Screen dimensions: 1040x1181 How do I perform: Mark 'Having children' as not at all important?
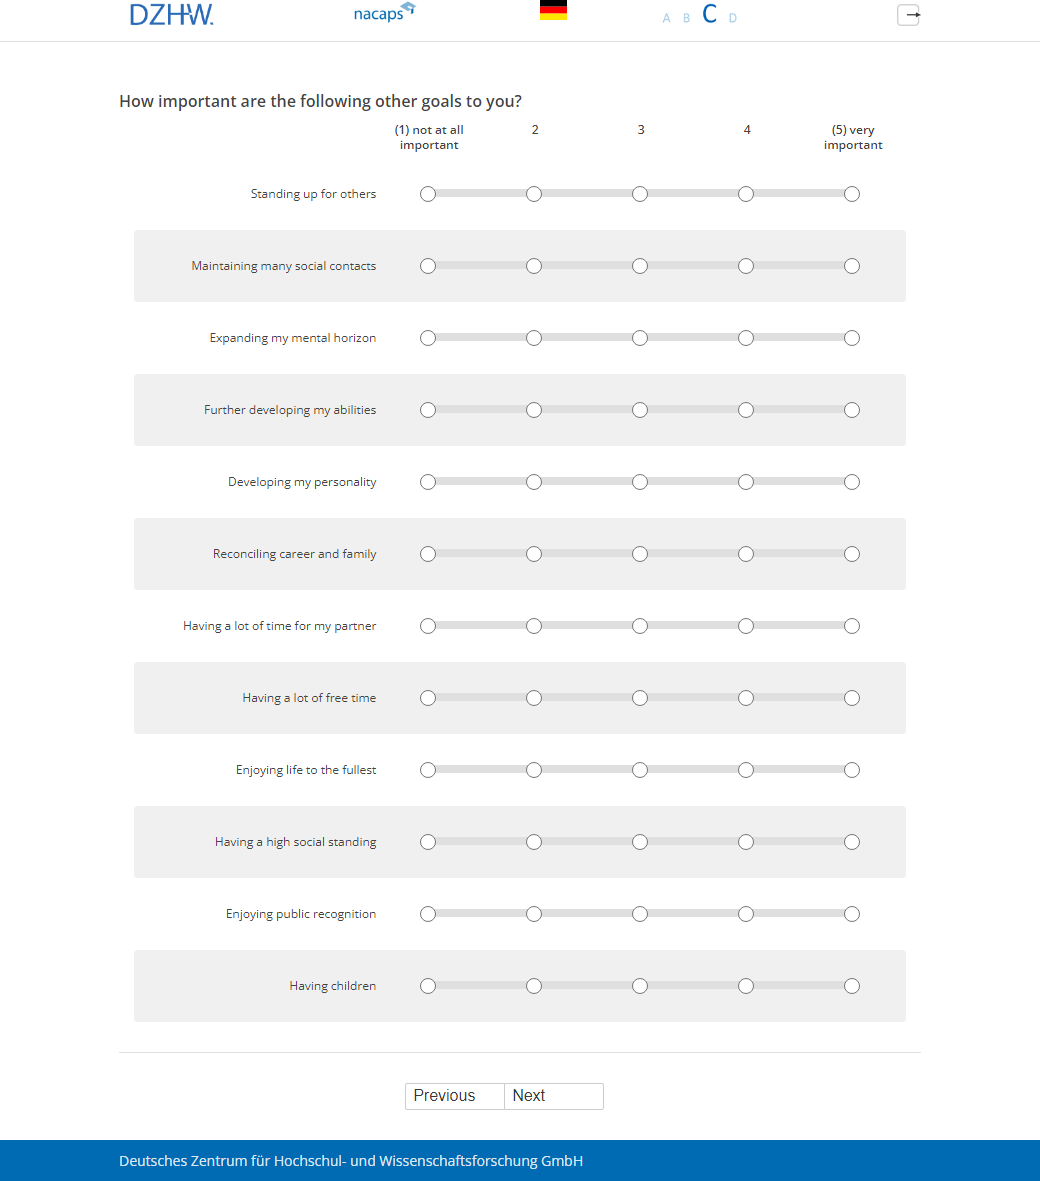point(428,986)
